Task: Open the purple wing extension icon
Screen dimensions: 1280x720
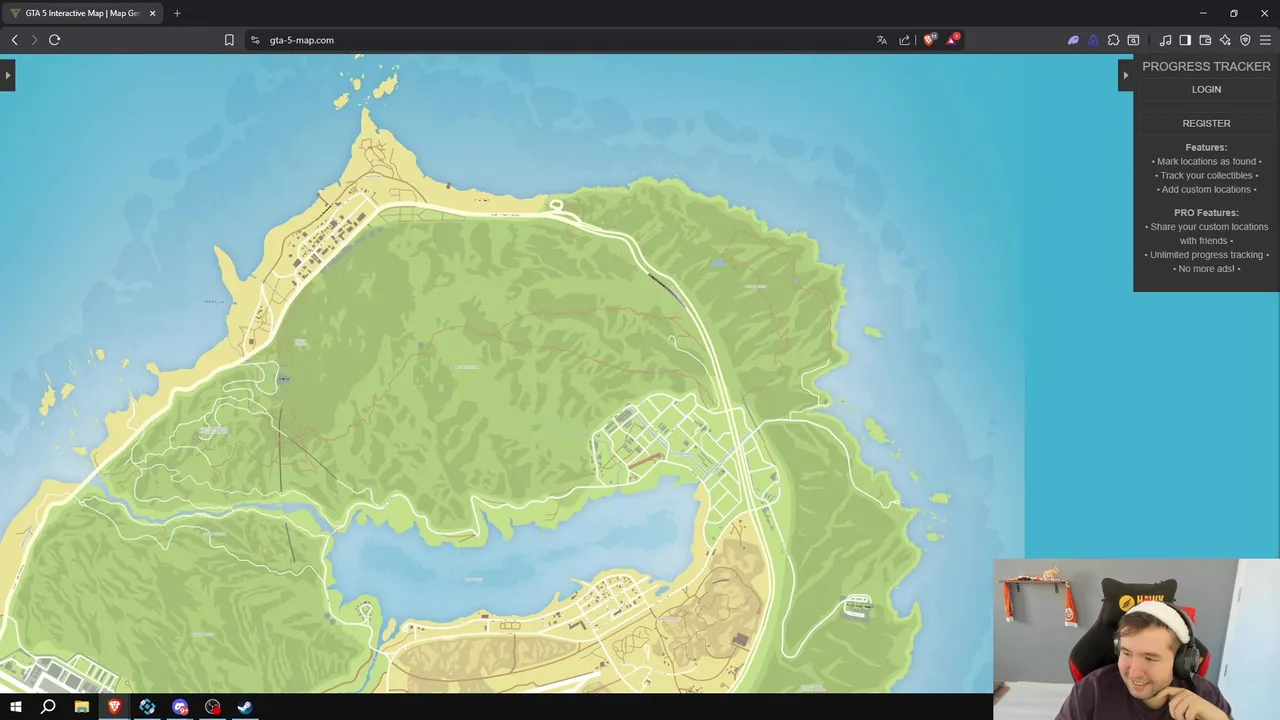Action: click(x=1073, y=40)
